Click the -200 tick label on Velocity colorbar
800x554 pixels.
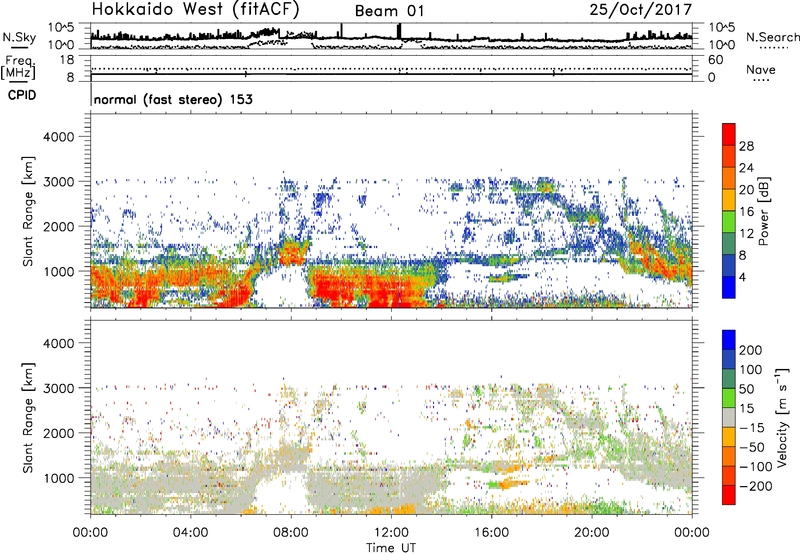pyautogui.click(x=756, y=486)
